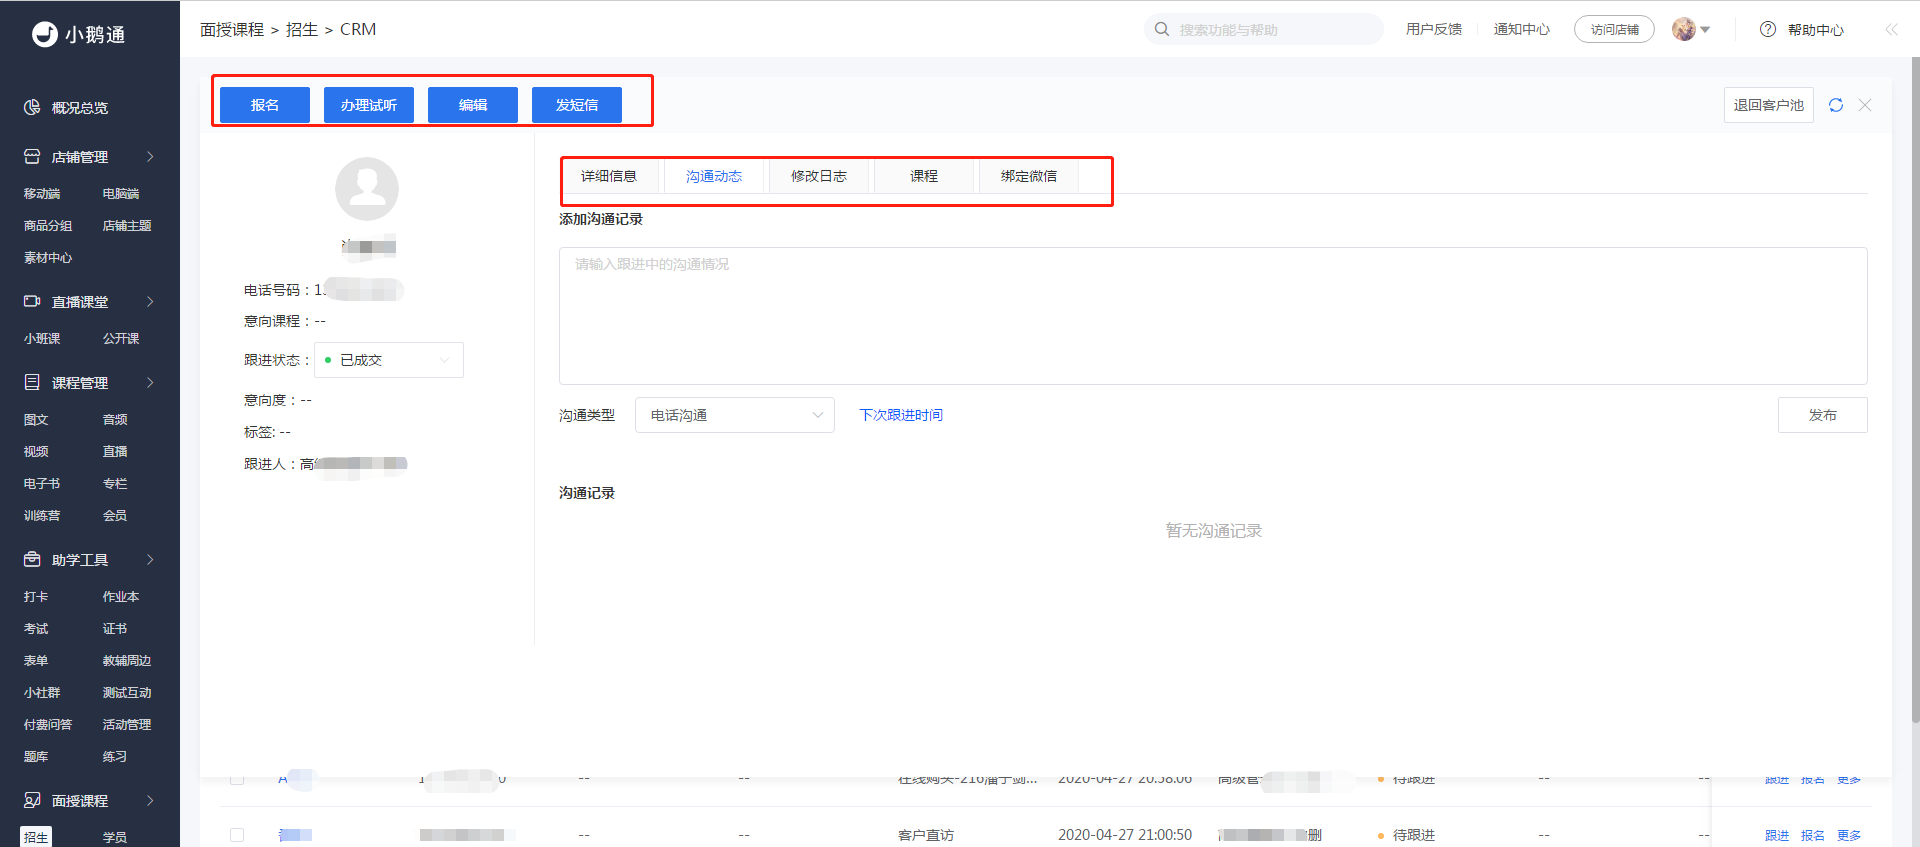The height and width of the screenshot is (847, 1920).
Task: Click the page vertical scrollbar
Action: tap(1915, 390)
